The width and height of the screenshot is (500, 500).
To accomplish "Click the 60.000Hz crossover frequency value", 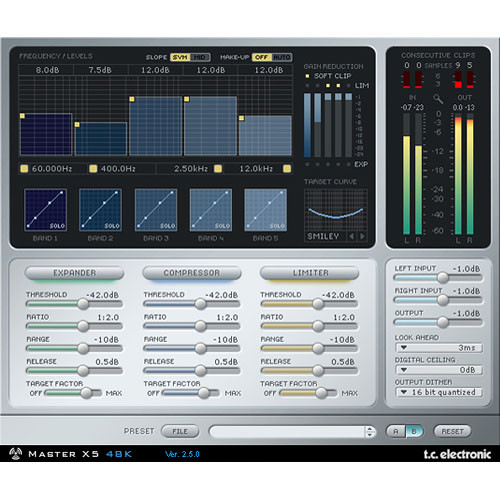I will click(52, 169).
